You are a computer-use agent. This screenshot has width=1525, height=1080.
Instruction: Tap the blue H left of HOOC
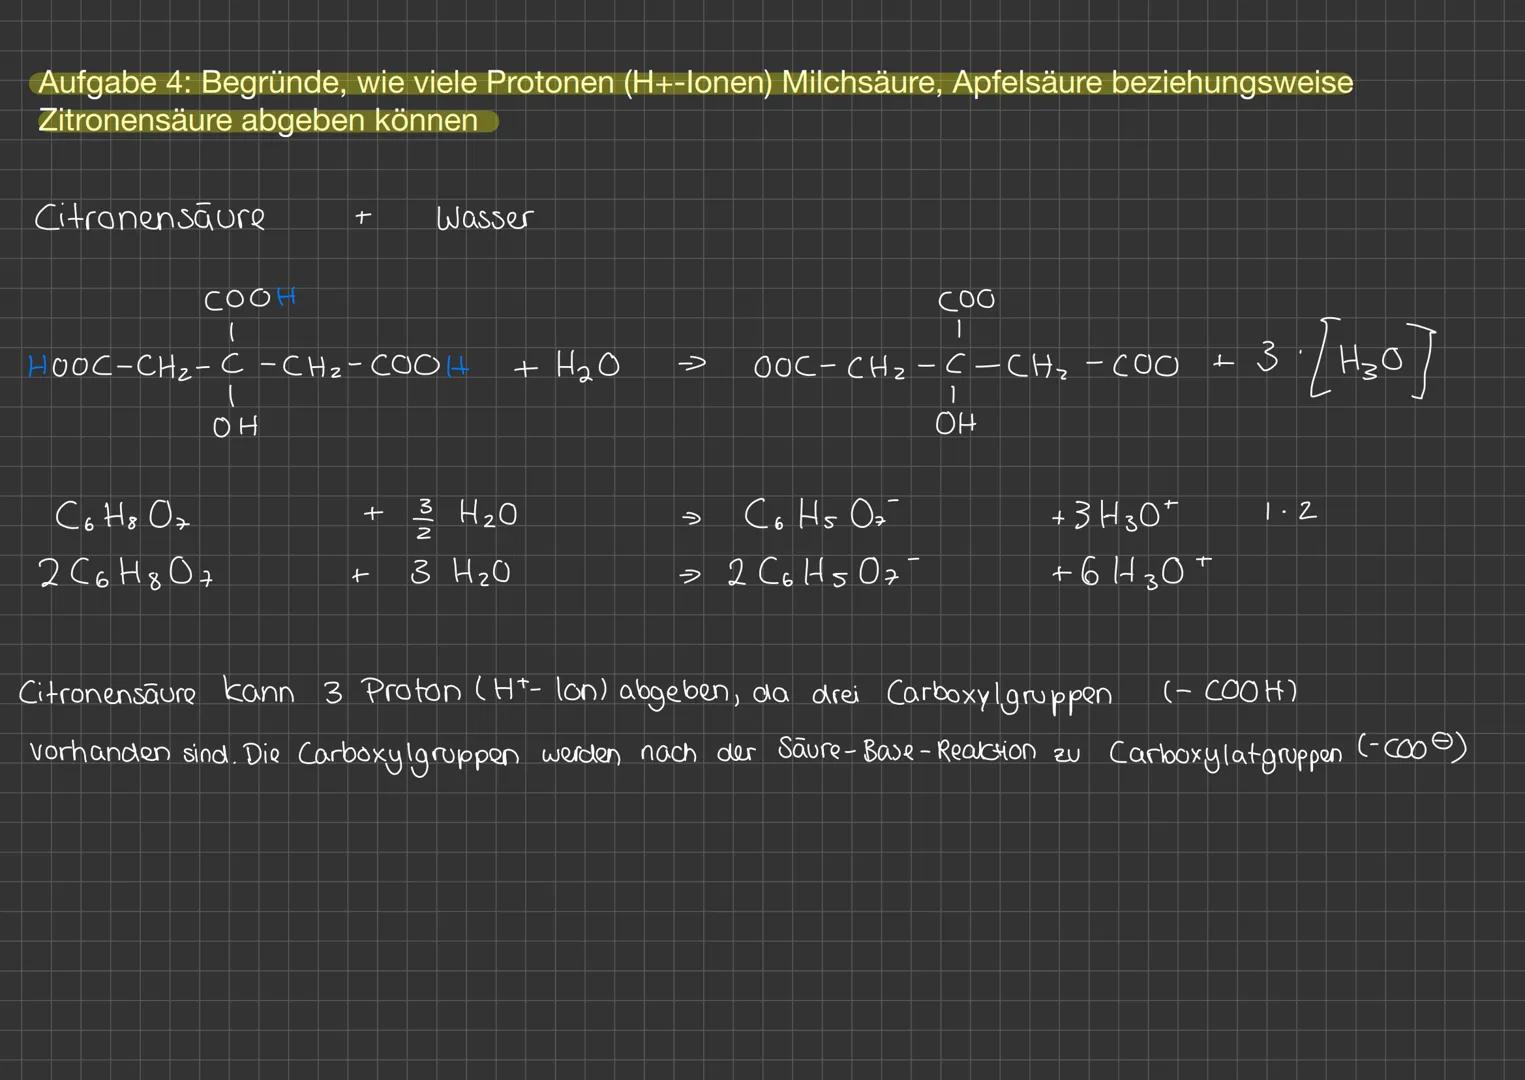click(x=37, y=367)
